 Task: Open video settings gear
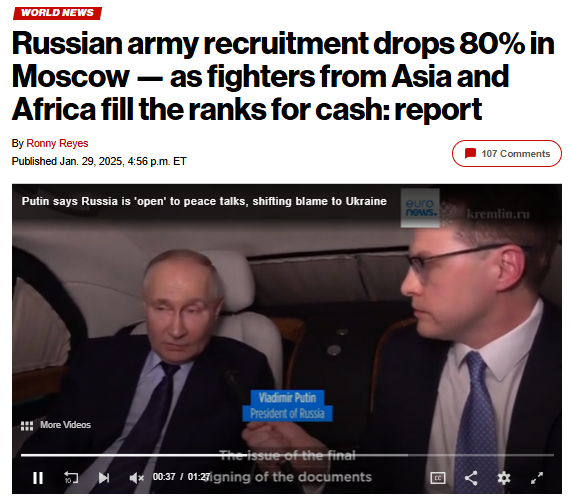pos(504,478)
